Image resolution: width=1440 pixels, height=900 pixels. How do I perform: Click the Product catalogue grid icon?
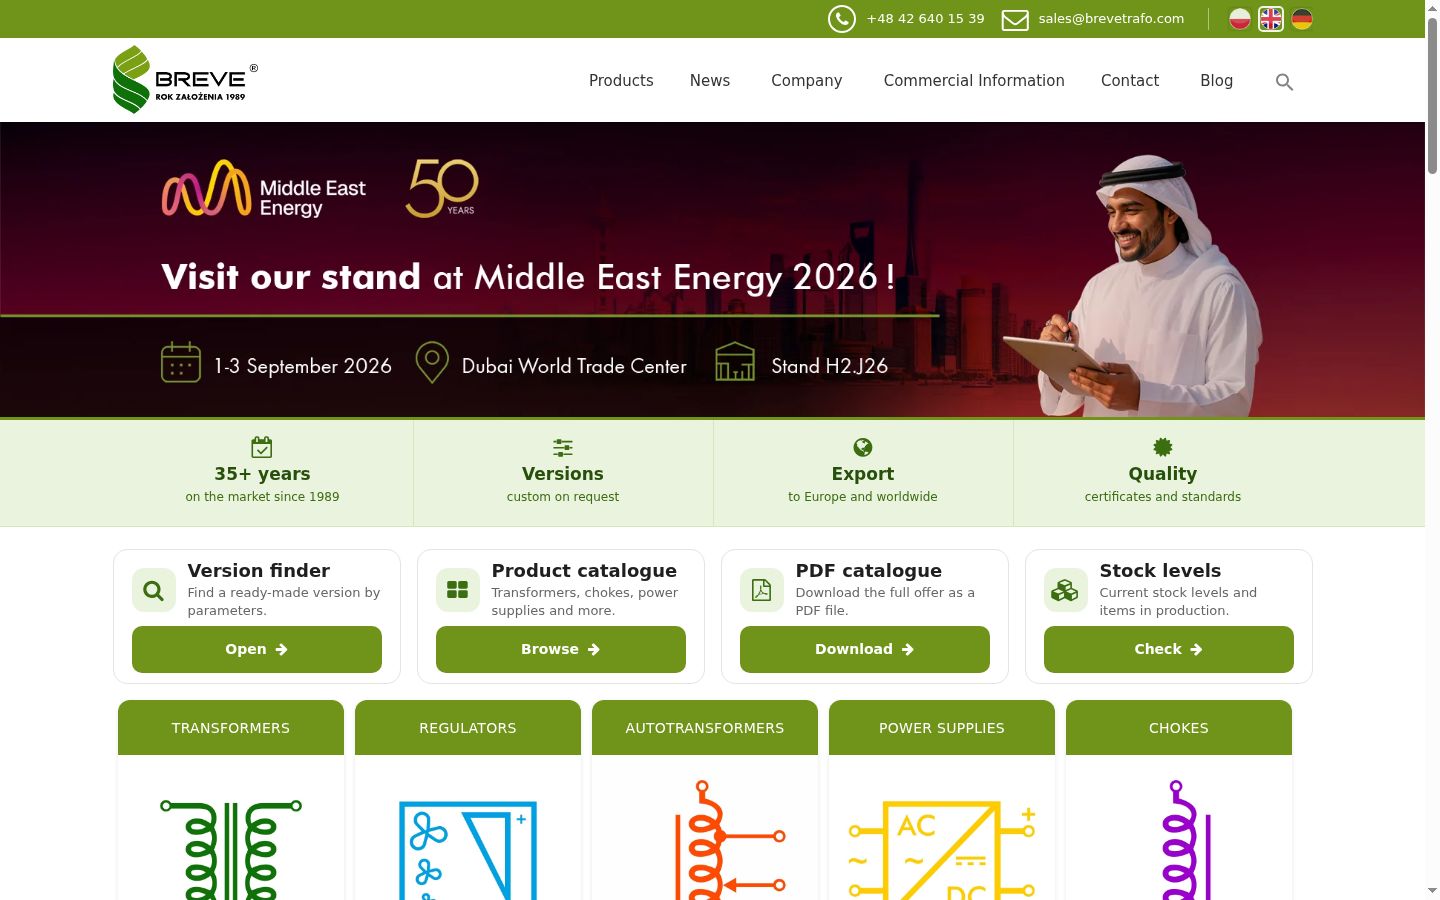click(458, 590)
